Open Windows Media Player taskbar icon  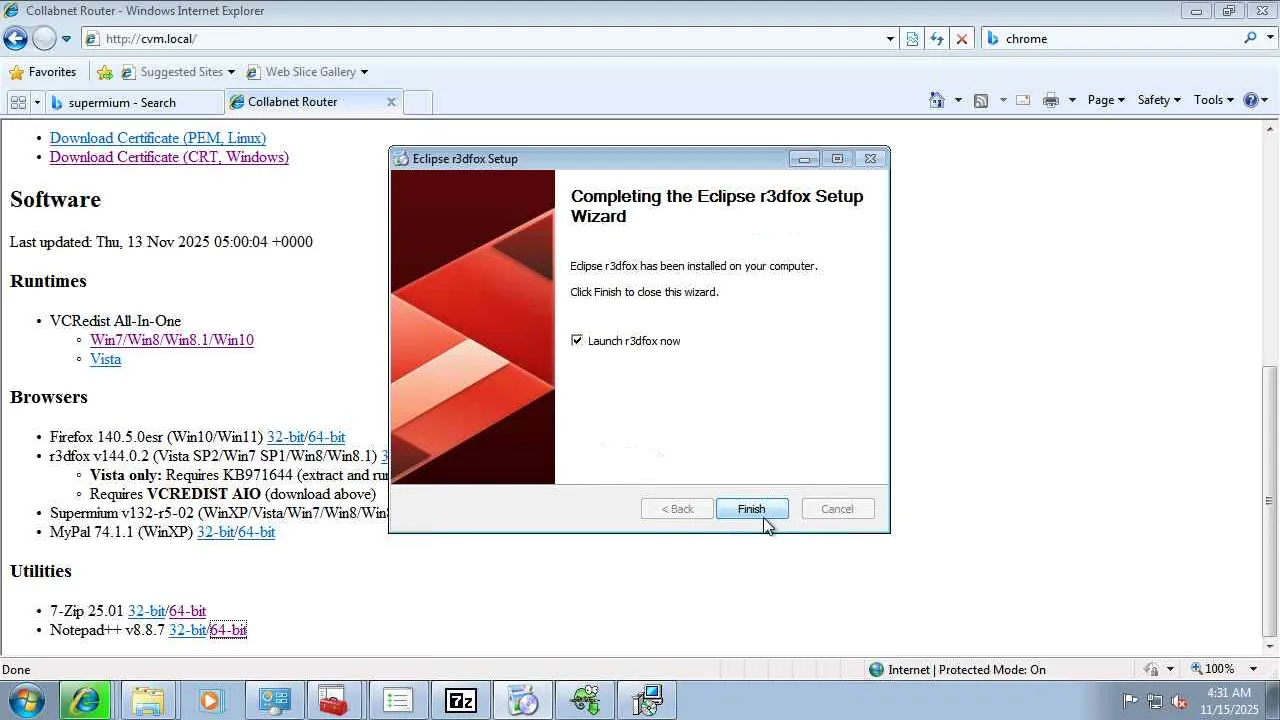click(x=210, y=700)
